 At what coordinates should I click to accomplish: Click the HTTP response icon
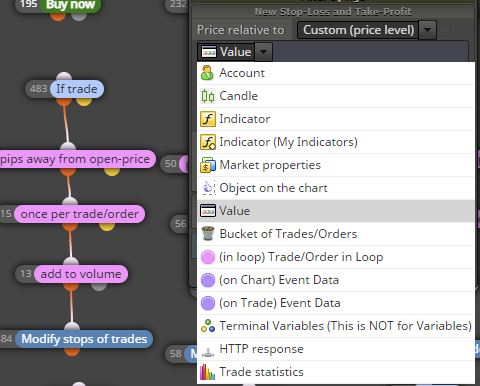click(208, 351)
